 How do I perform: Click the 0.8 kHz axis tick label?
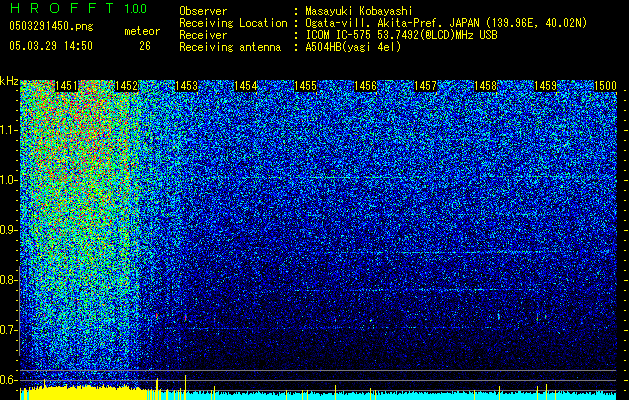(8, 280)
